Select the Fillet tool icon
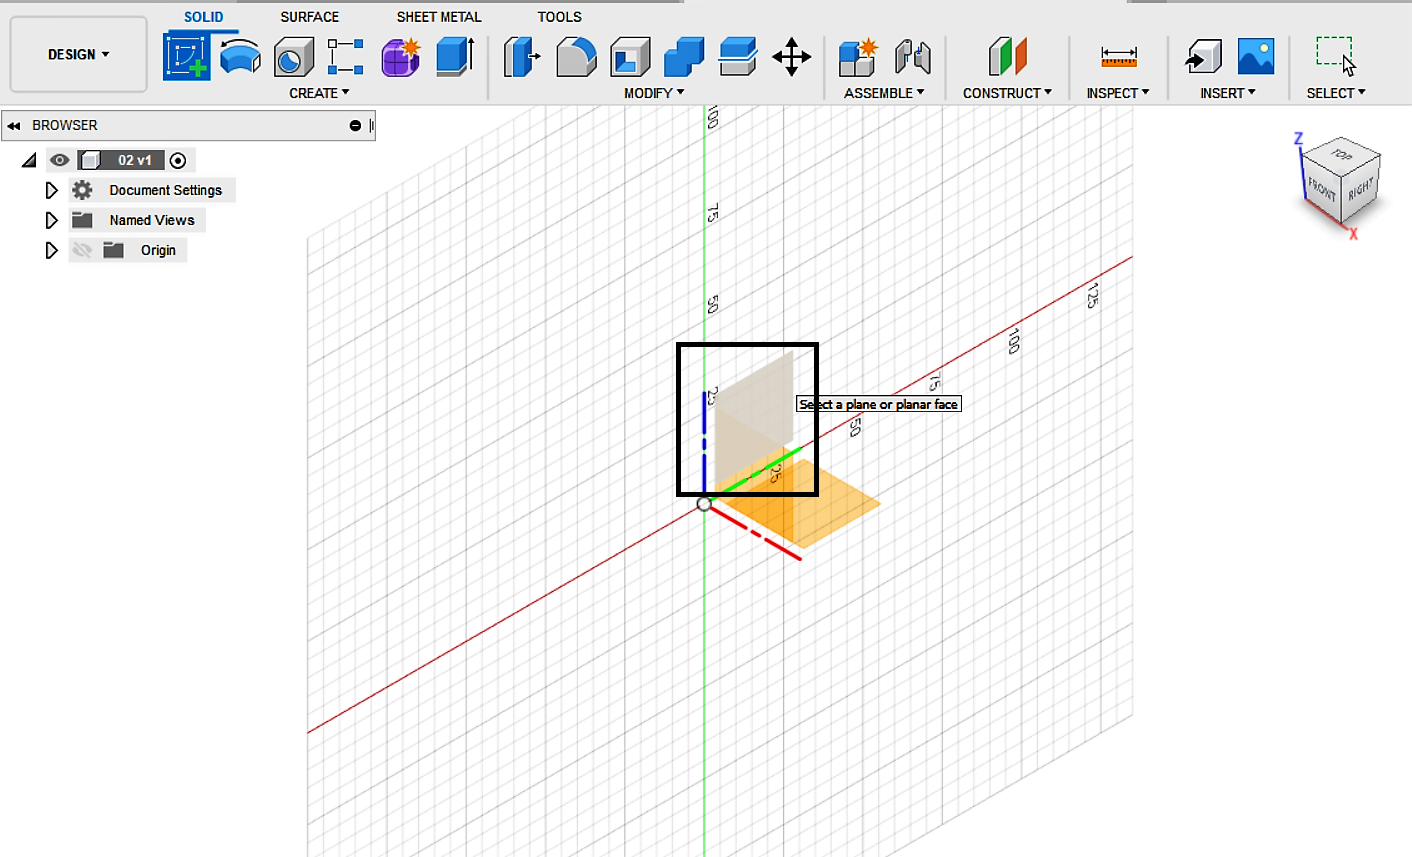 pyautogui.click(x=576, y=57)
